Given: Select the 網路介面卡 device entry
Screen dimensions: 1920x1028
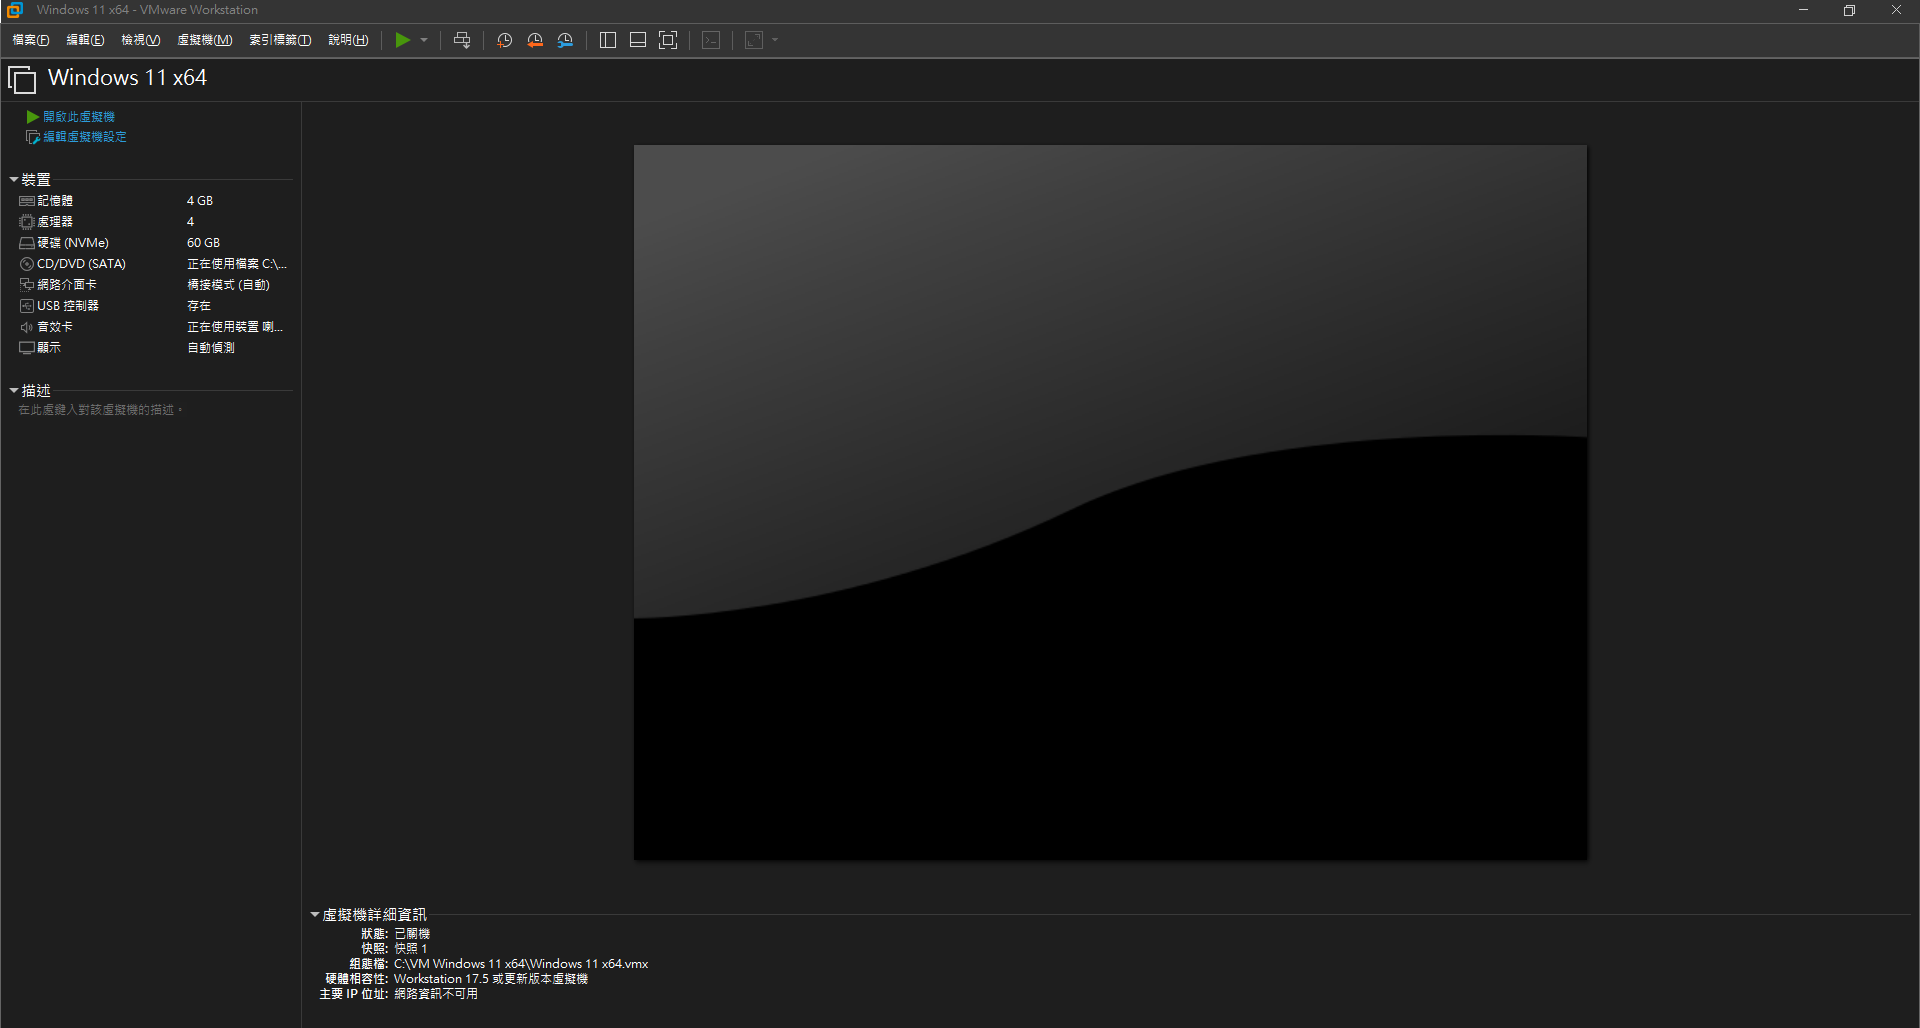Looking at the screenshot, I should (66, 285).
